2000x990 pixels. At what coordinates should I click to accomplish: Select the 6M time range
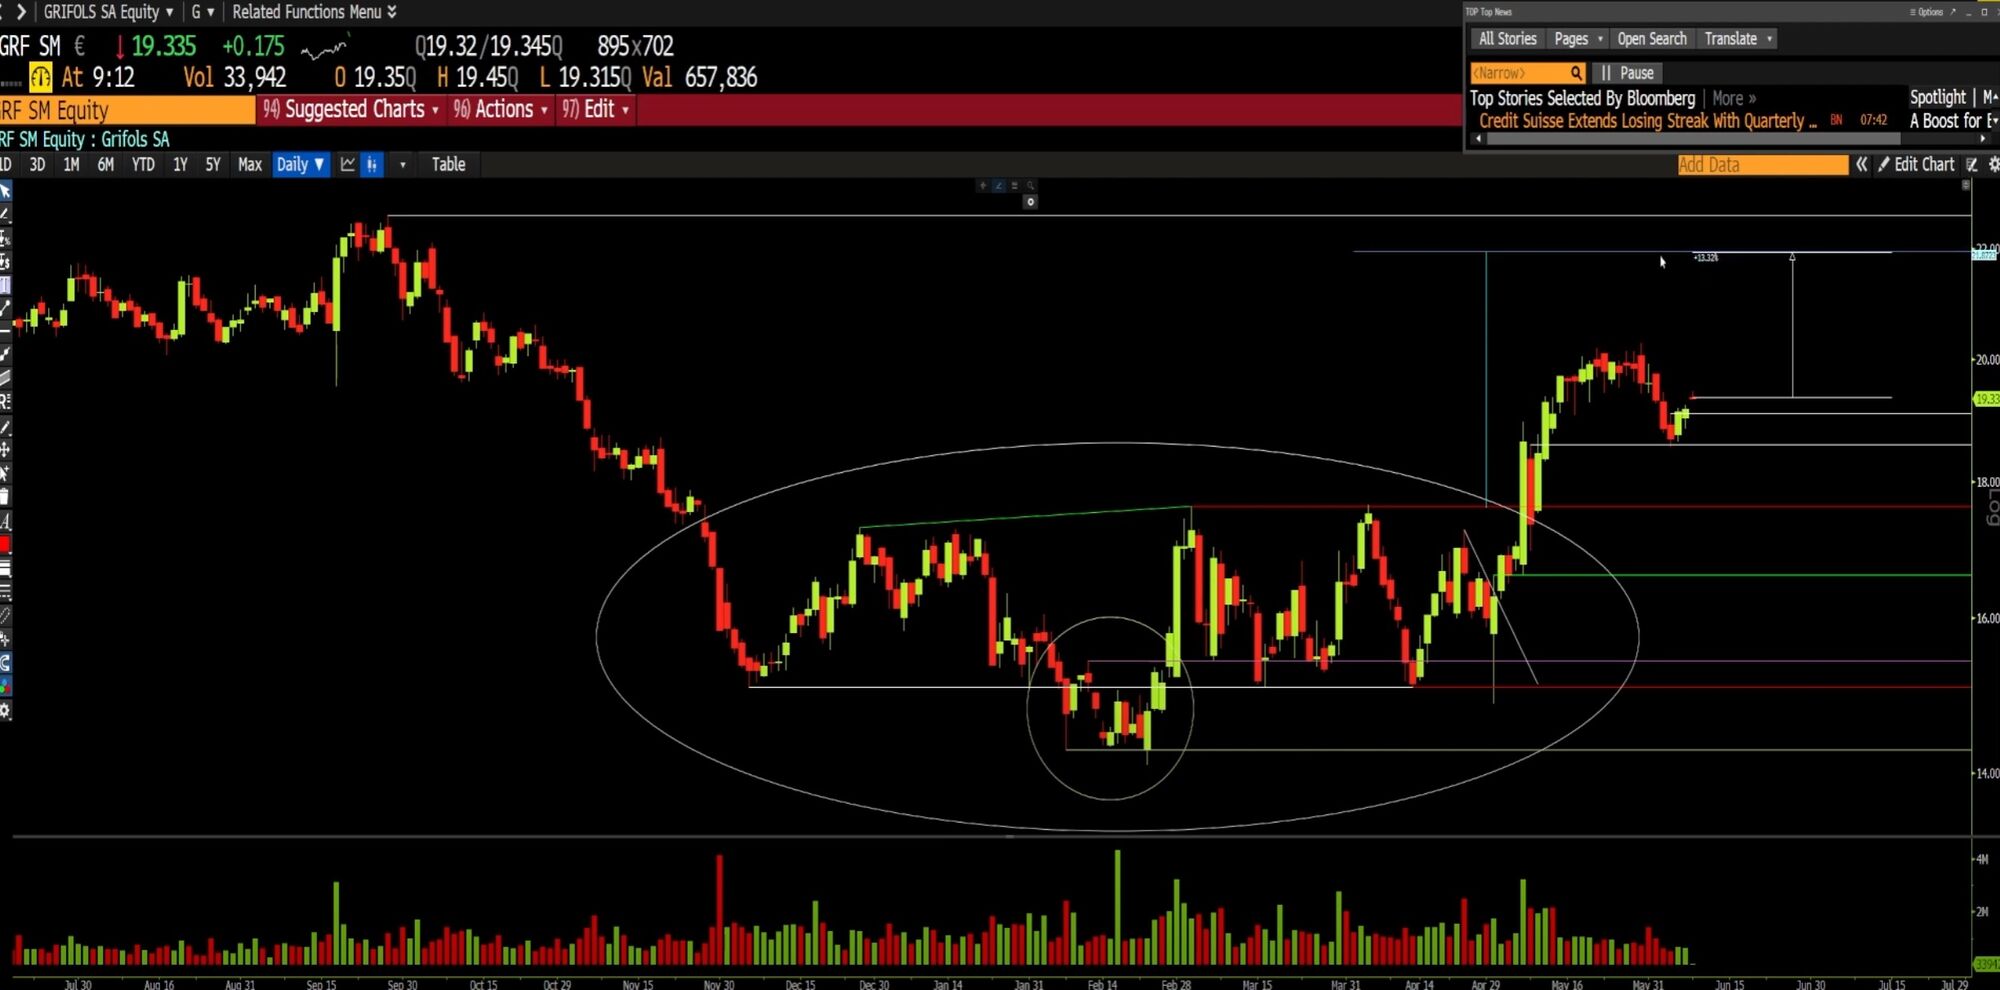[105, 164]
